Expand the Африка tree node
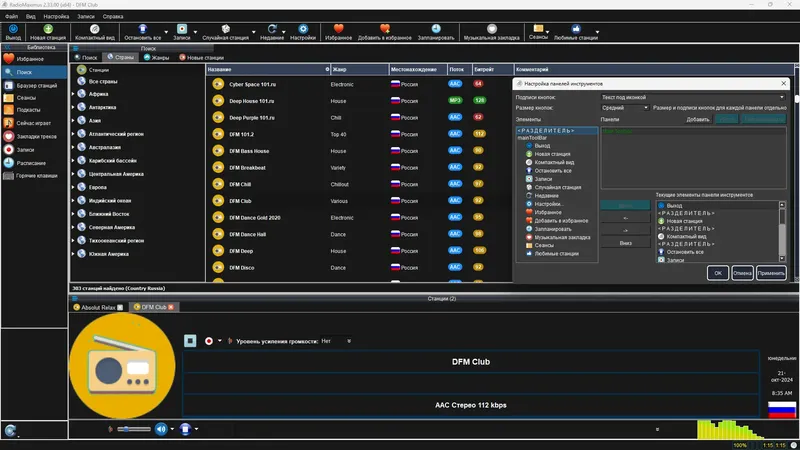800x450 pixels. pos(73,94)
